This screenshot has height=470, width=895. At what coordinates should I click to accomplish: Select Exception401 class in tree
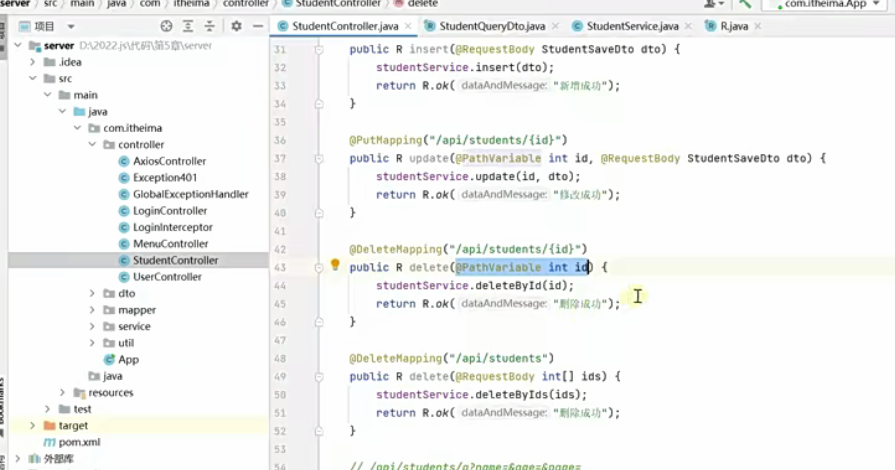click(x=165, y=178)
